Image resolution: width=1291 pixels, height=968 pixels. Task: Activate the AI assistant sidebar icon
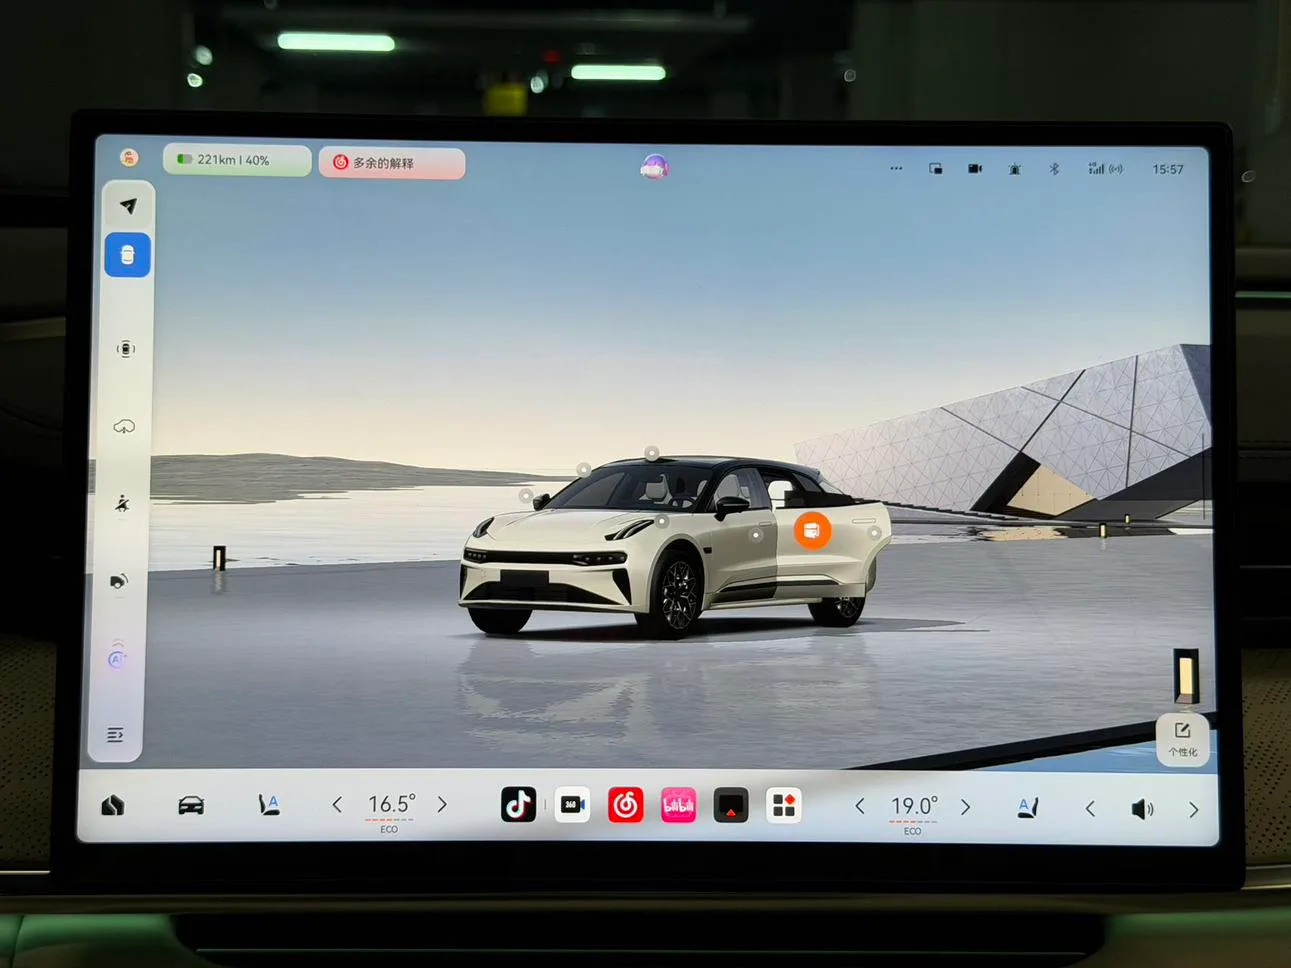(x=118, y=657)
